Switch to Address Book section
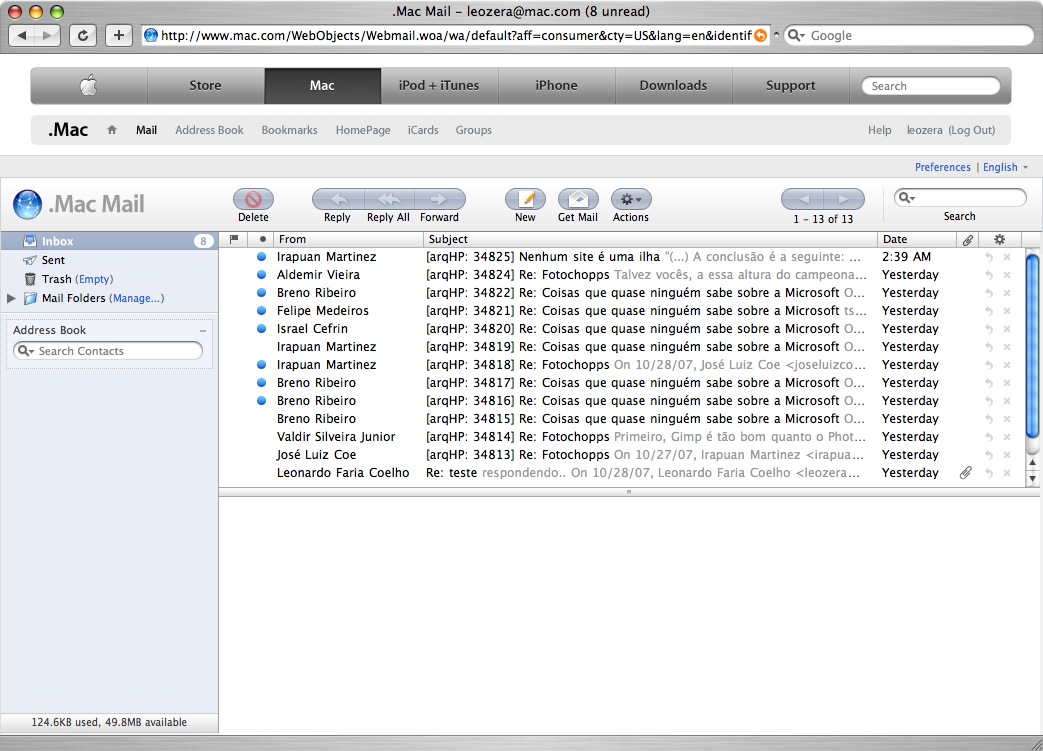The image size is (1043, 751). pyautogui.click(x=210, y=130)
